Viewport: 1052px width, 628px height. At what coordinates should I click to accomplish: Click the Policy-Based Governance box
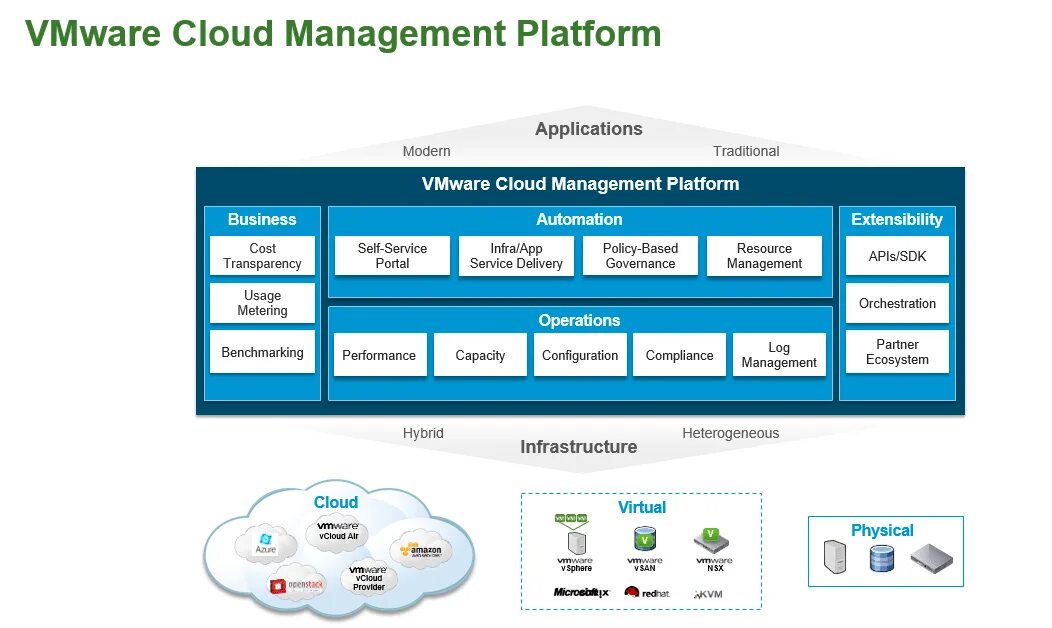[640, 256]
